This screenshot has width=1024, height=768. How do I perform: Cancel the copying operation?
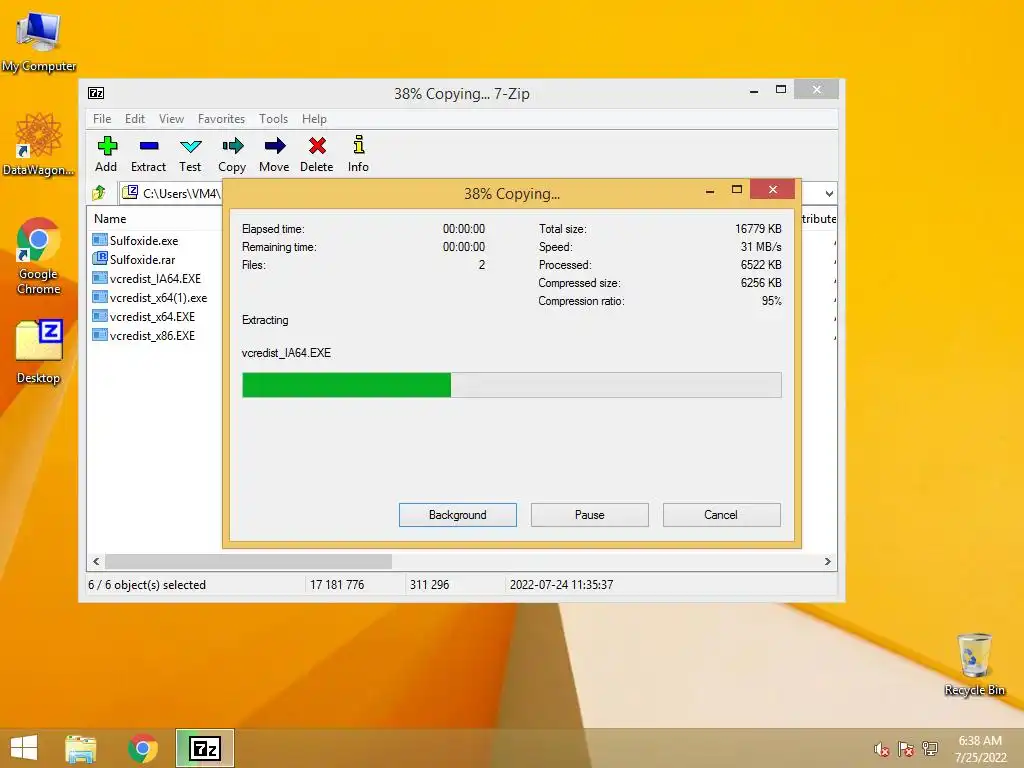pyautogui.click(x=722, y=515)
